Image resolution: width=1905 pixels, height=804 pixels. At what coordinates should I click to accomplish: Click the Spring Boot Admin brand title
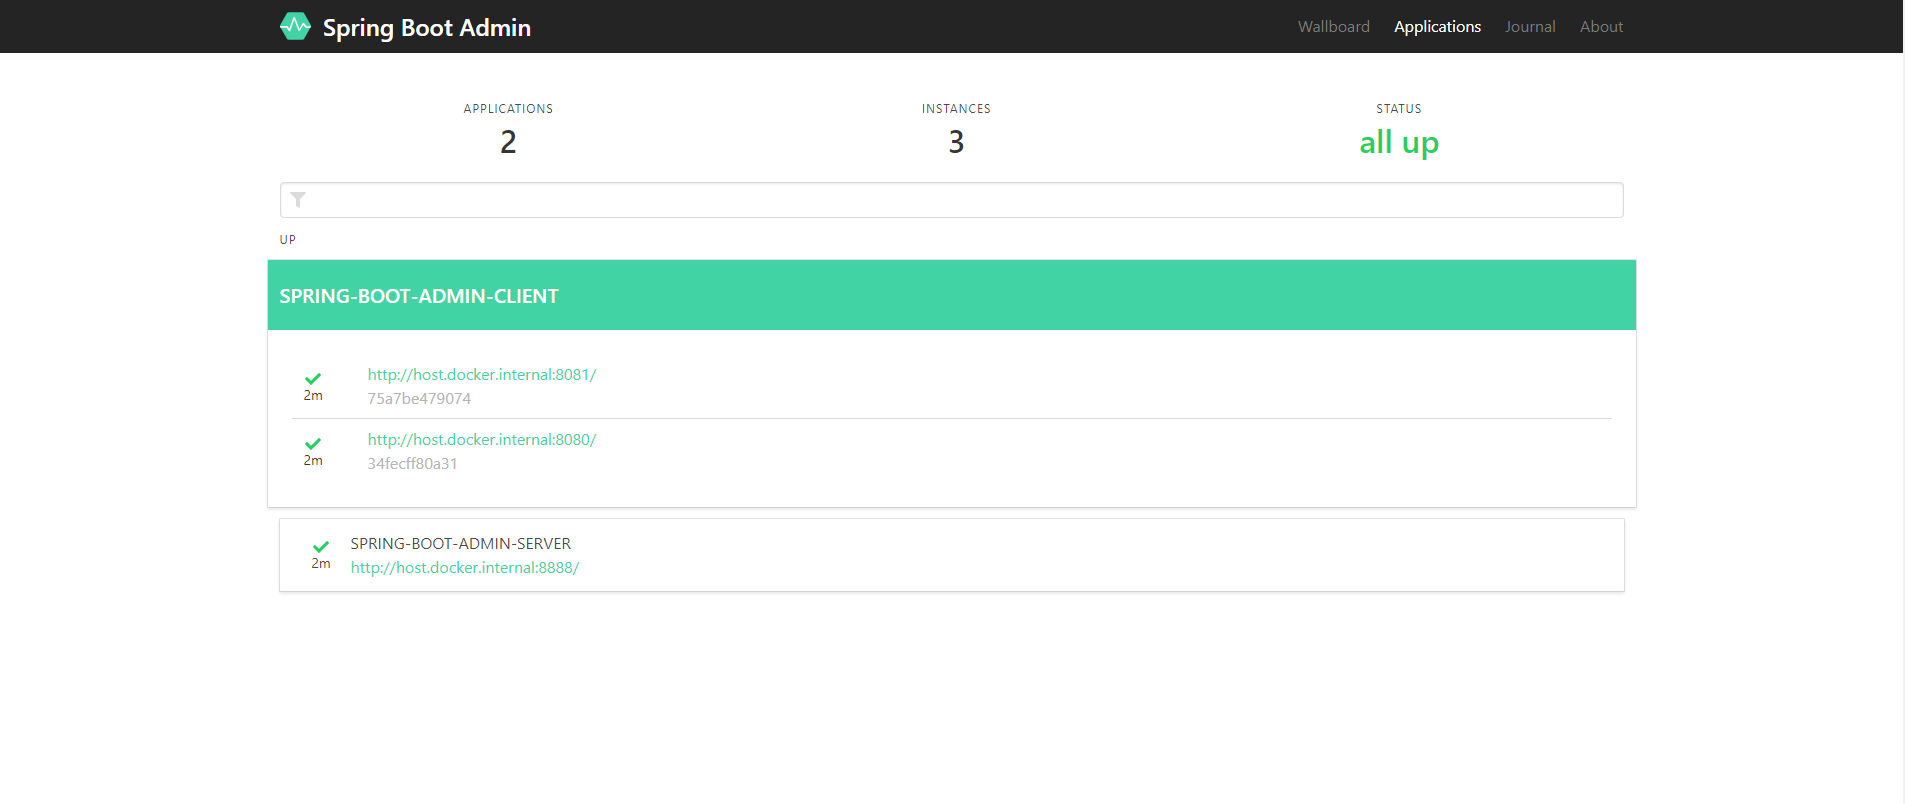click(426, 27)
